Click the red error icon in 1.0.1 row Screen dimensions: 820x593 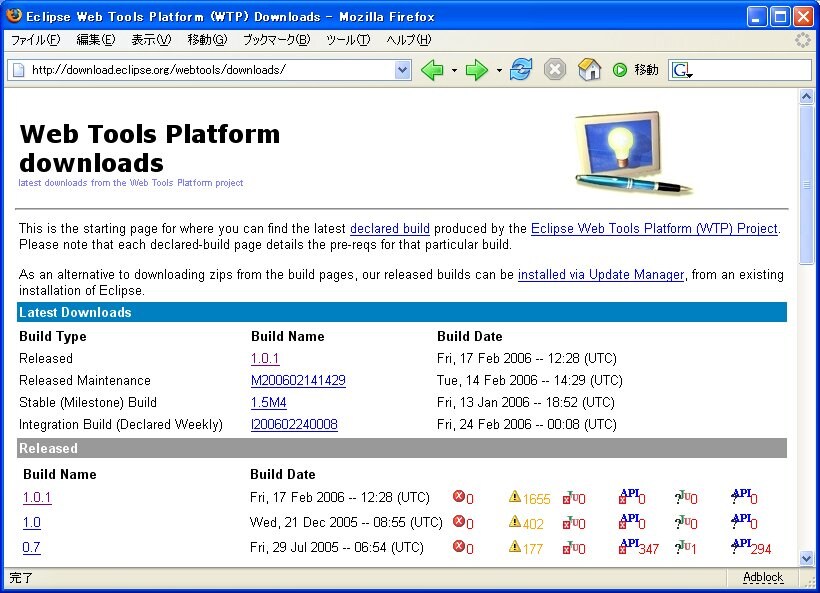click(459, 496)
